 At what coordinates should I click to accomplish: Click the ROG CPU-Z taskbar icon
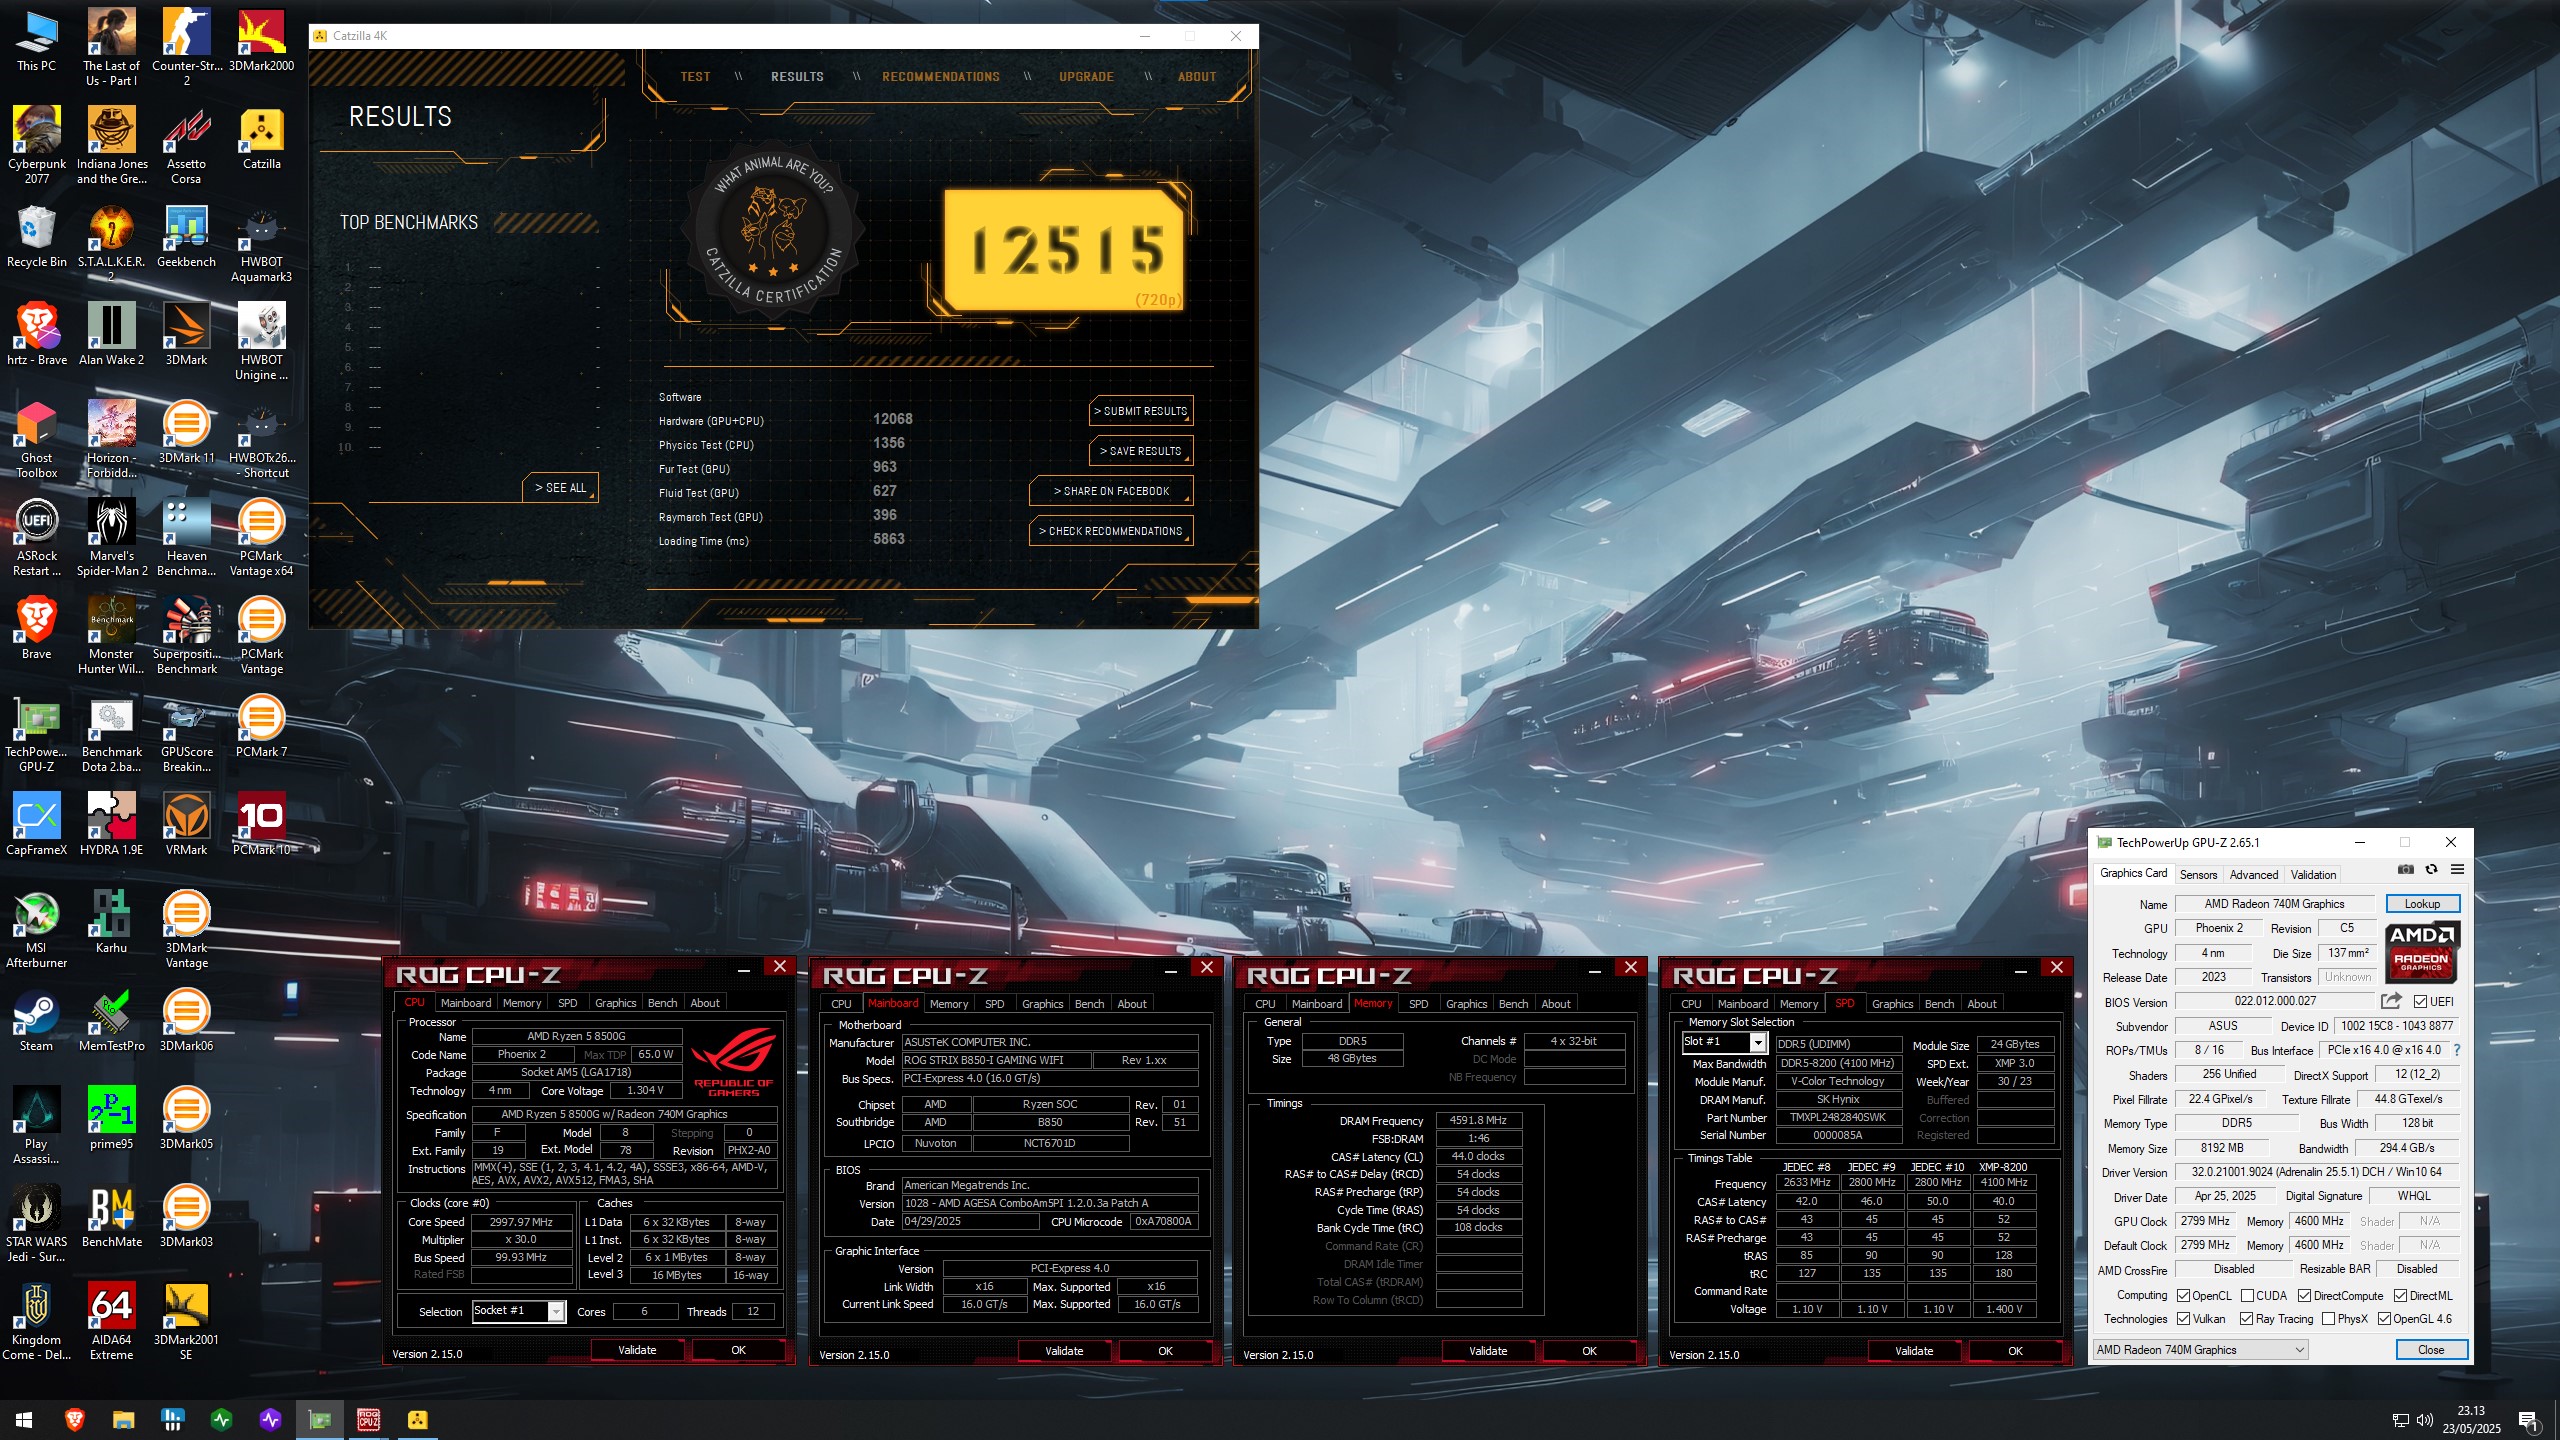tap(368, 1419)
